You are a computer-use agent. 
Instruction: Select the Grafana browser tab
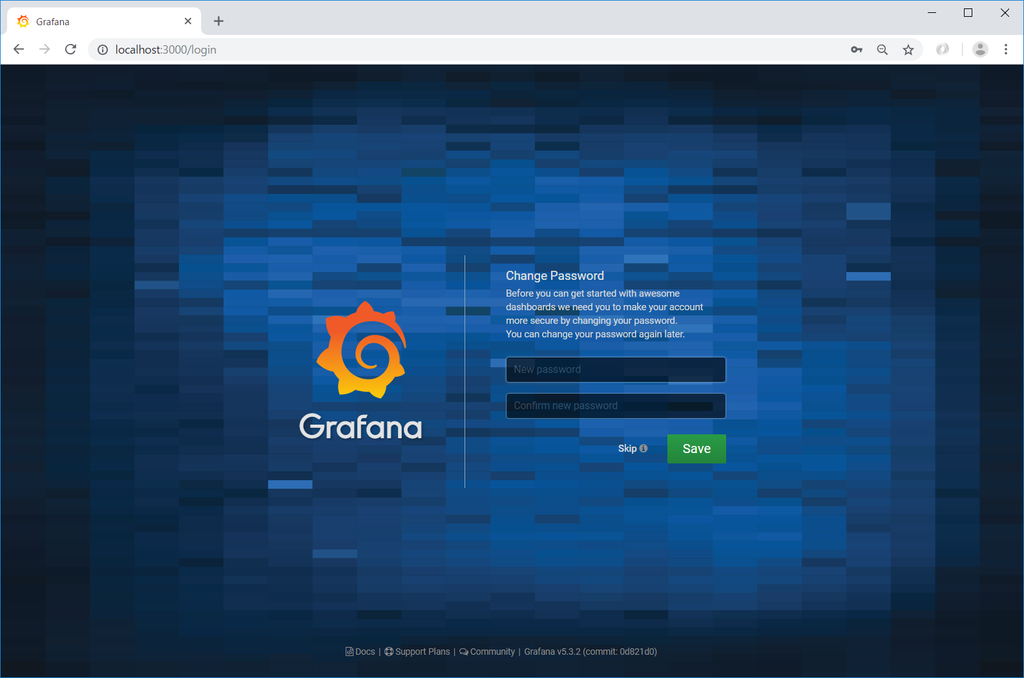(x=104, y=22)
